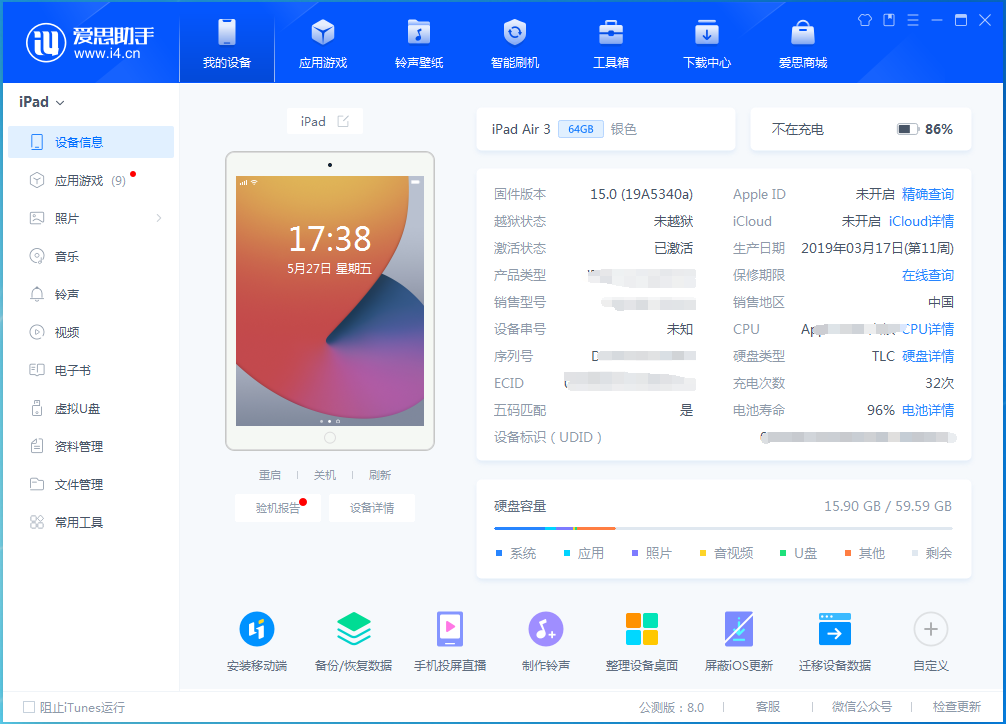Switch to the 工具箱 tab

pyautogui.click(x=610, y=42)
